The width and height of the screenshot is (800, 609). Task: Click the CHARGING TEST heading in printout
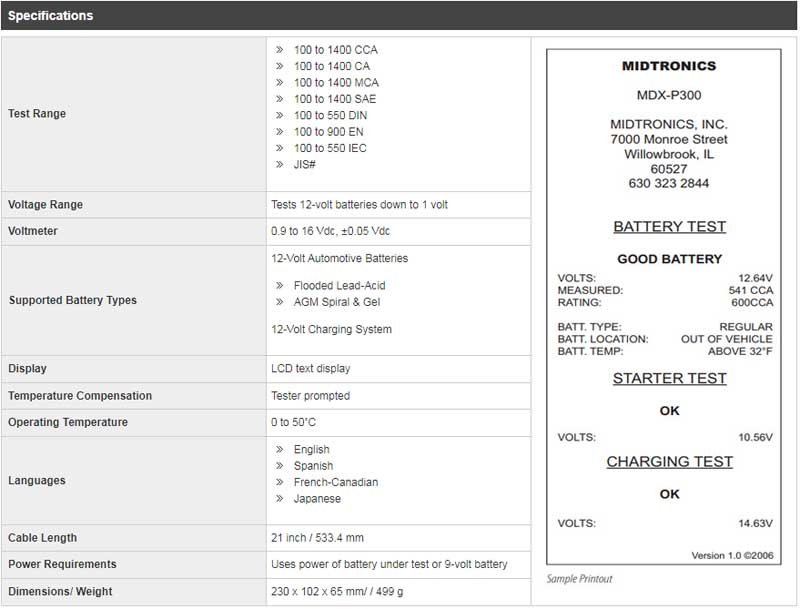[x=669, y=462]
